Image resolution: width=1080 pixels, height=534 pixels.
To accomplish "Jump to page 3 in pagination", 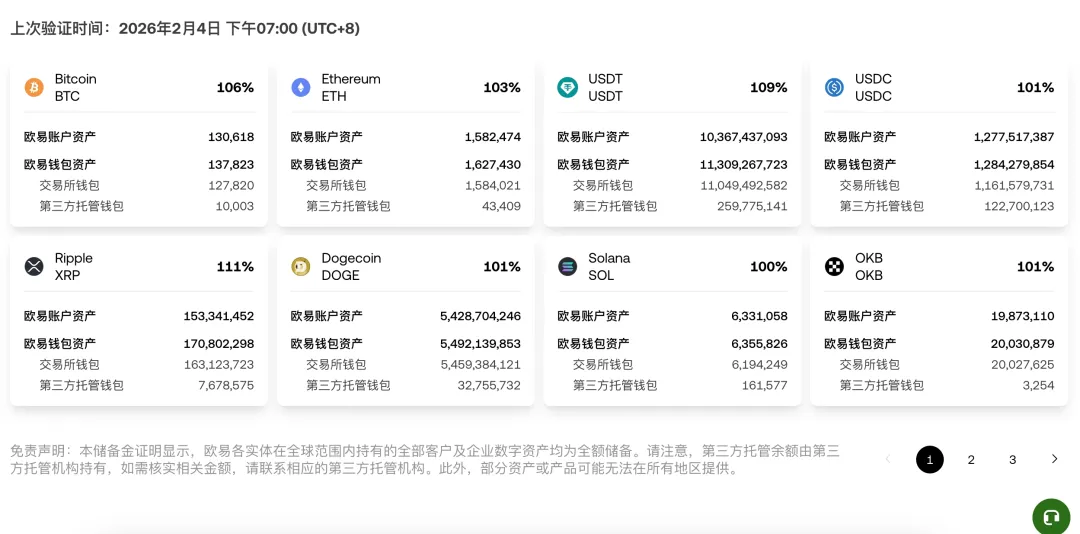I will (1012, 460).
